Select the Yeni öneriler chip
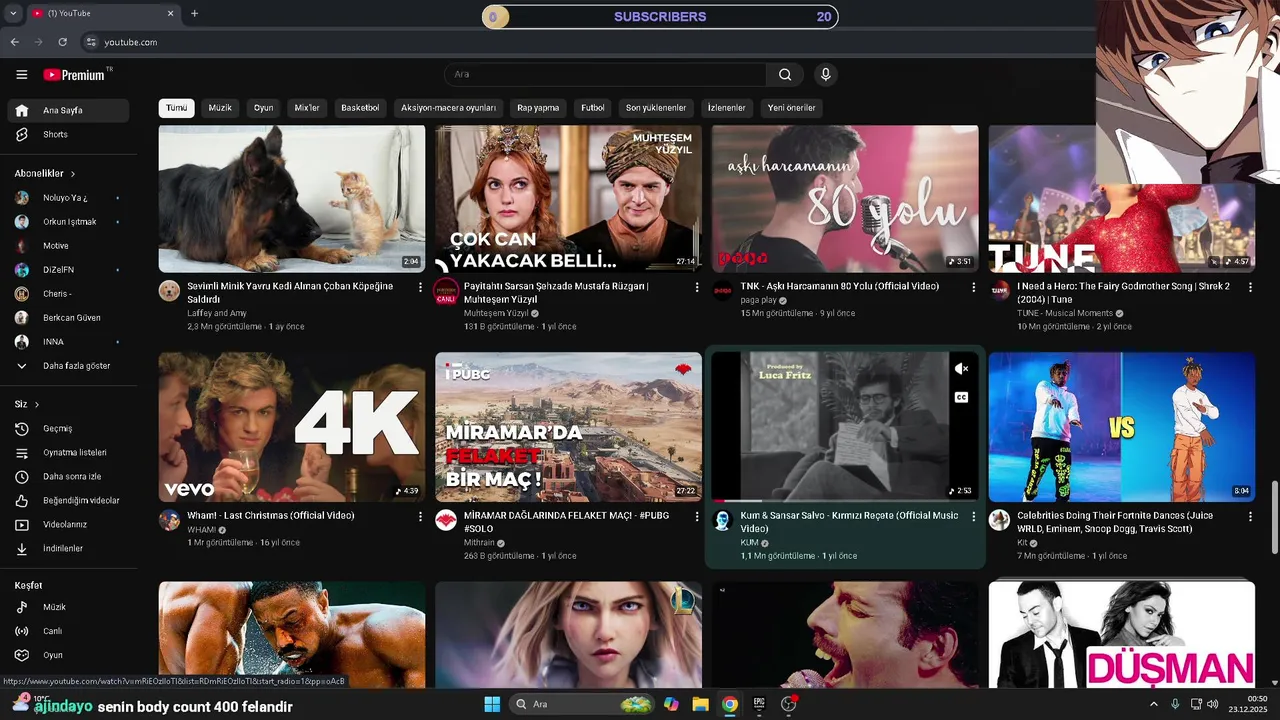Image resolution: width=1280 pixels, height=720 pixels. click(791, 108)
